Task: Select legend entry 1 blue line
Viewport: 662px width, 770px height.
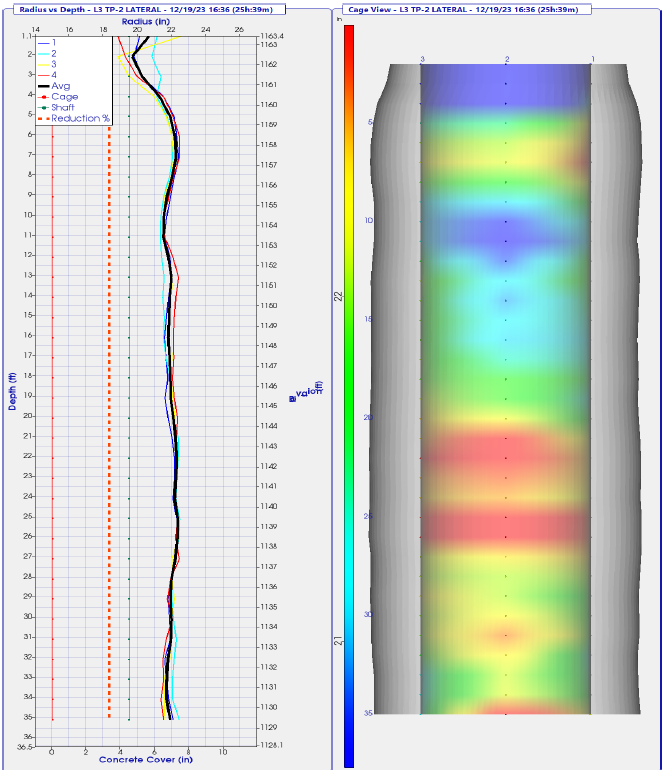Action: [47, 43]
